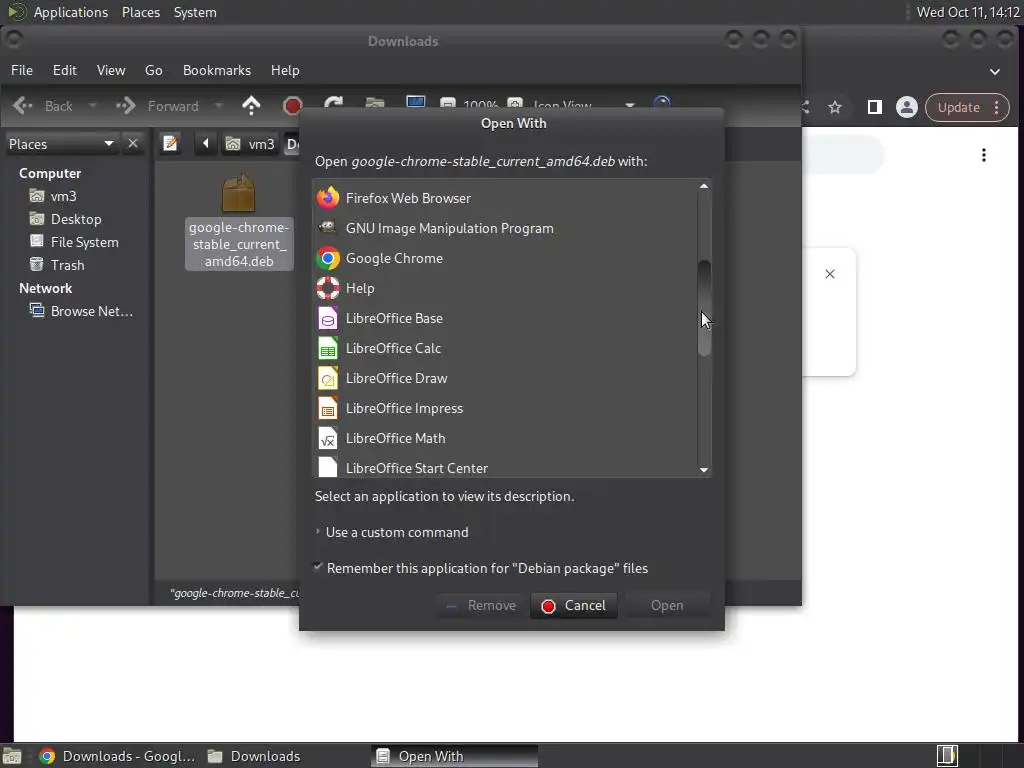Open Back history dropdown arrow
The image size is (1024, 768).
(93, 106)
